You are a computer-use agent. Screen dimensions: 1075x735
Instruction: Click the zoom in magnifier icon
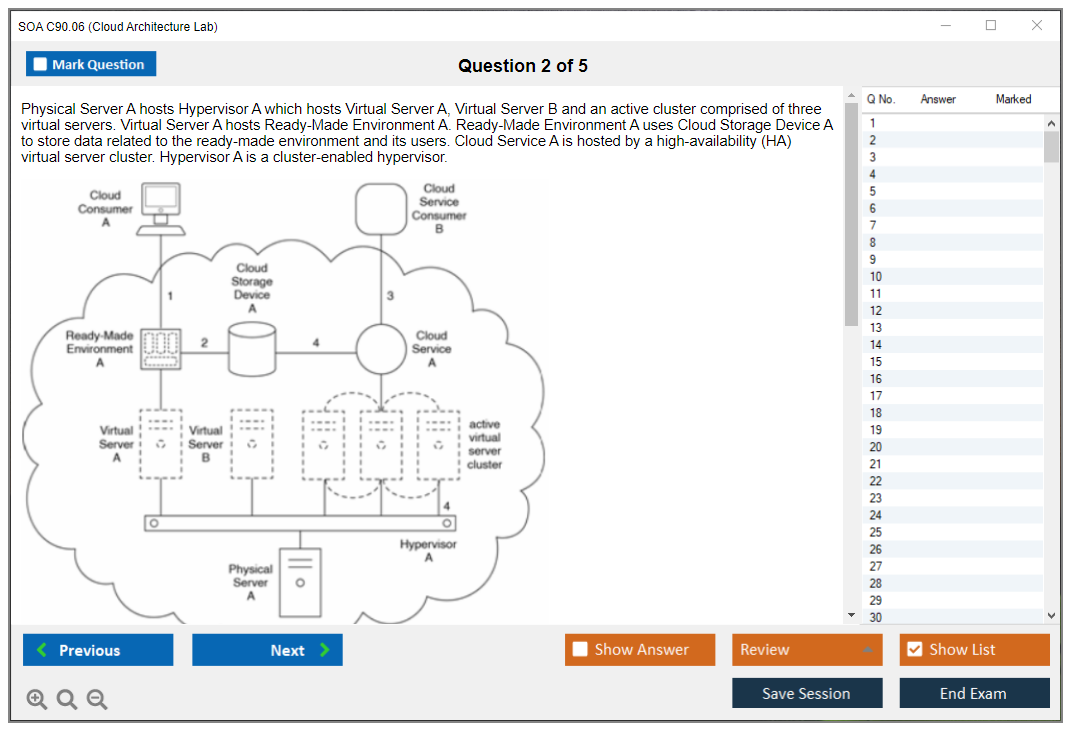(37, 700)
